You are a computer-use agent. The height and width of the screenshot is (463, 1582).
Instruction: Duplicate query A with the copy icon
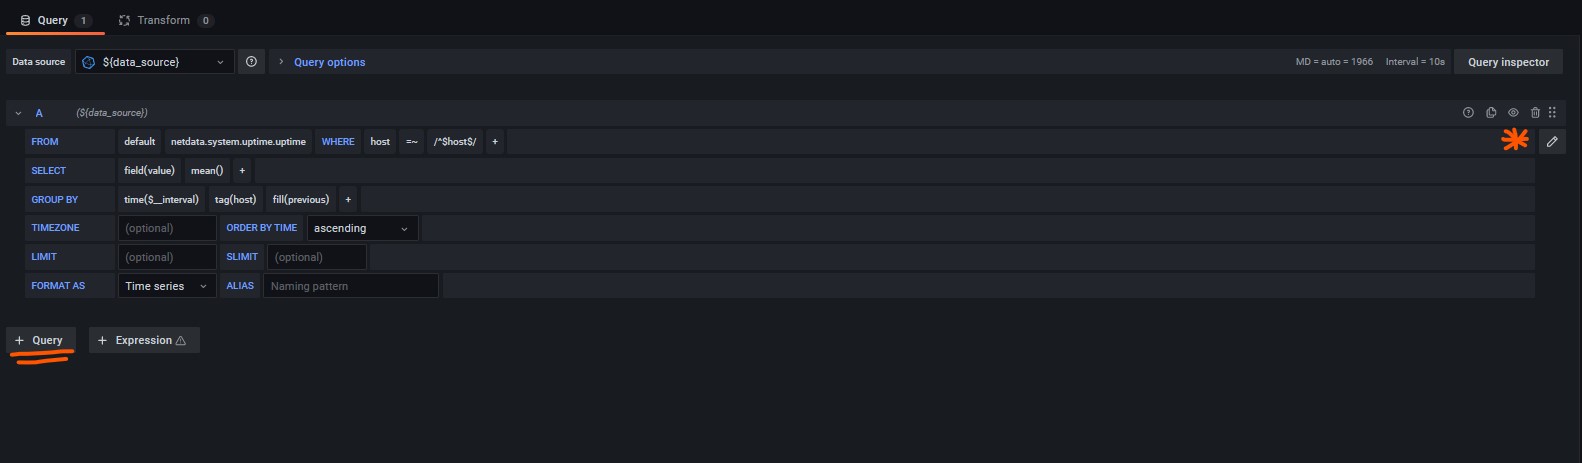tap(1490, 113)
